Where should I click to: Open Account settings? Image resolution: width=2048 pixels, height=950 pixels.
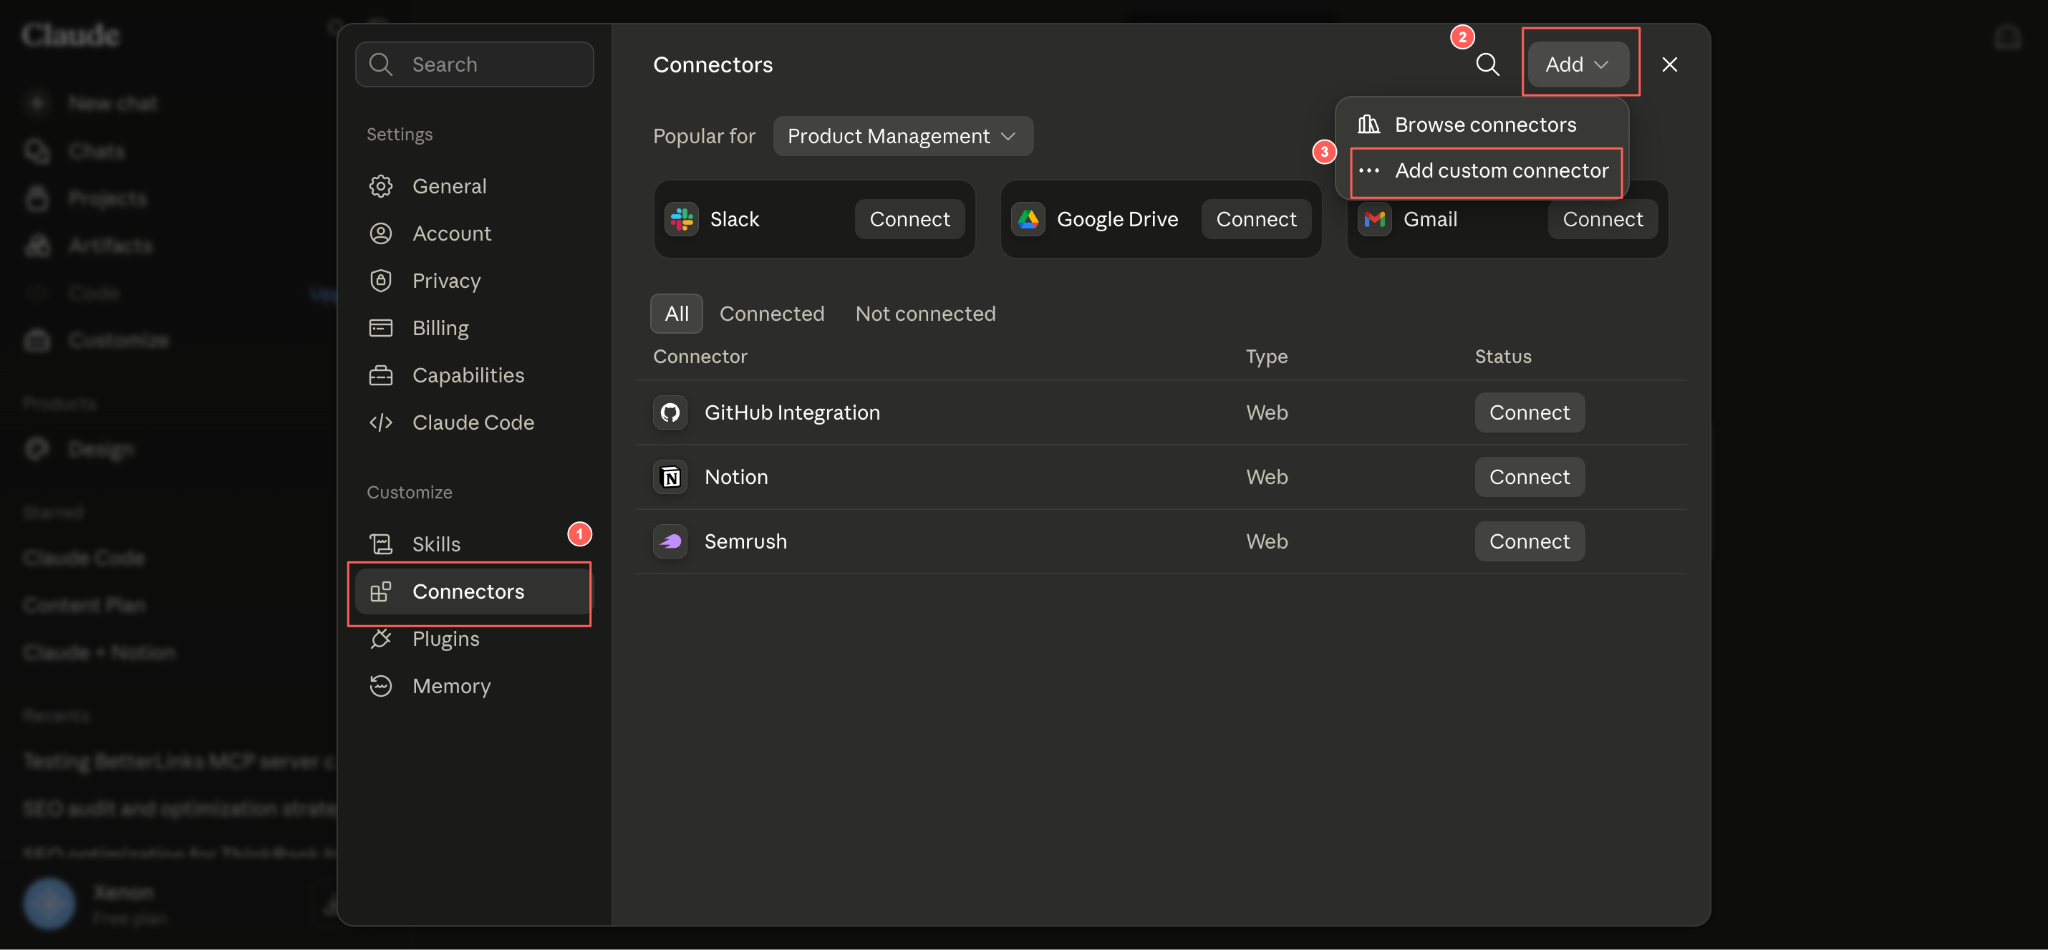[x=473, y=233]
